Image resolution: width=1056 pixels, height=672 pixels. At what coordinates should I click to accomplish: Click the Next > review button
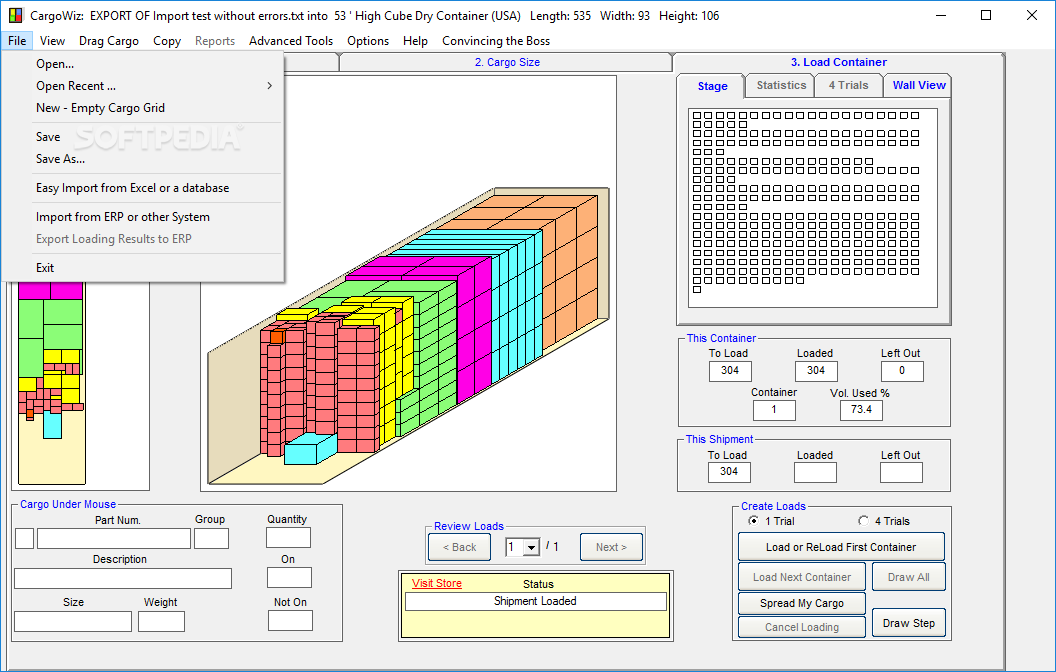(x=611, y=547)
